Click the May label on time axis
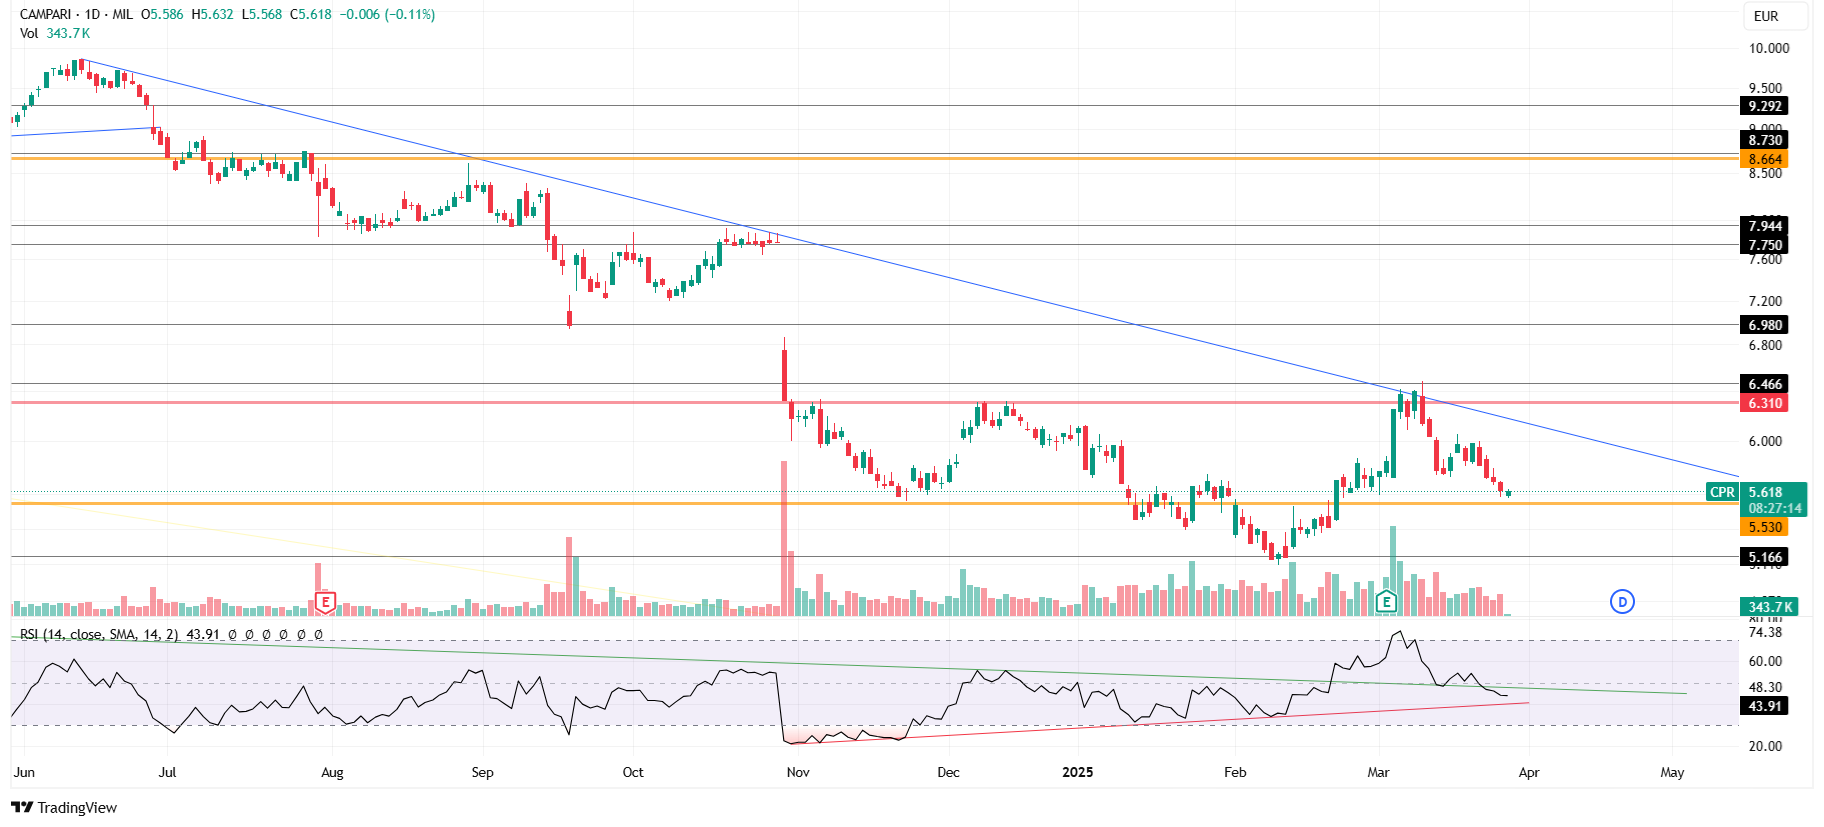Screen dimensions: 1824x827 pyautogui.click(x=1672, y=772)
